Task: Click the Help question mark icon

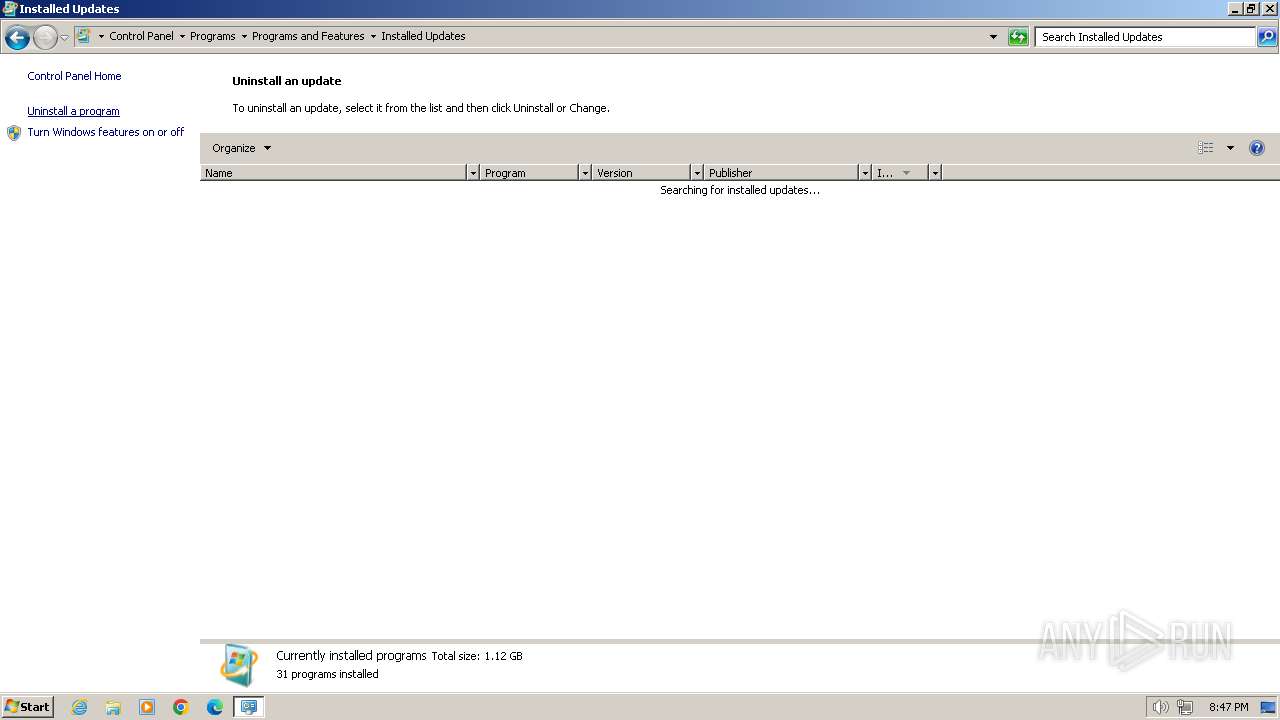Action: pyautogui.click(x=1257, y=148)
